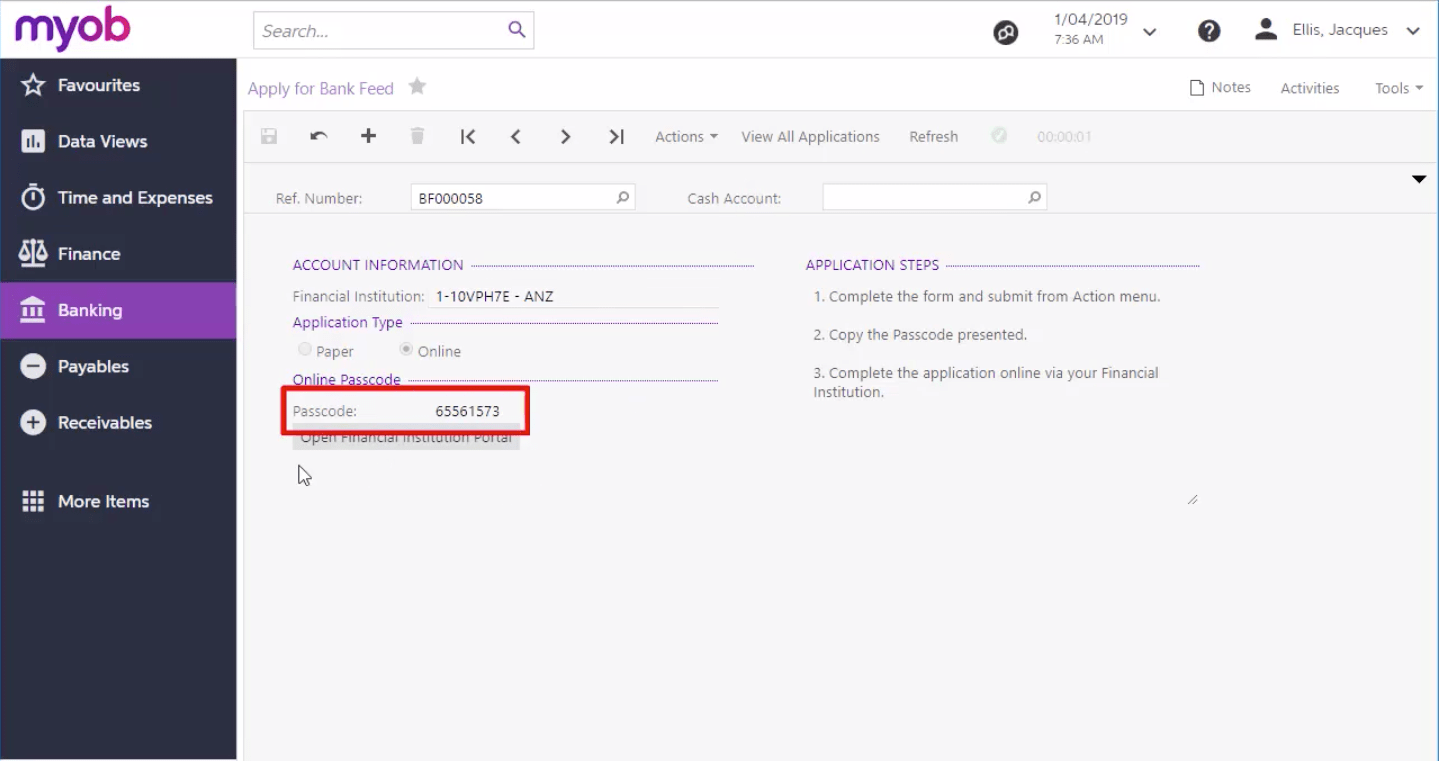Jump to last record icon

616,137
